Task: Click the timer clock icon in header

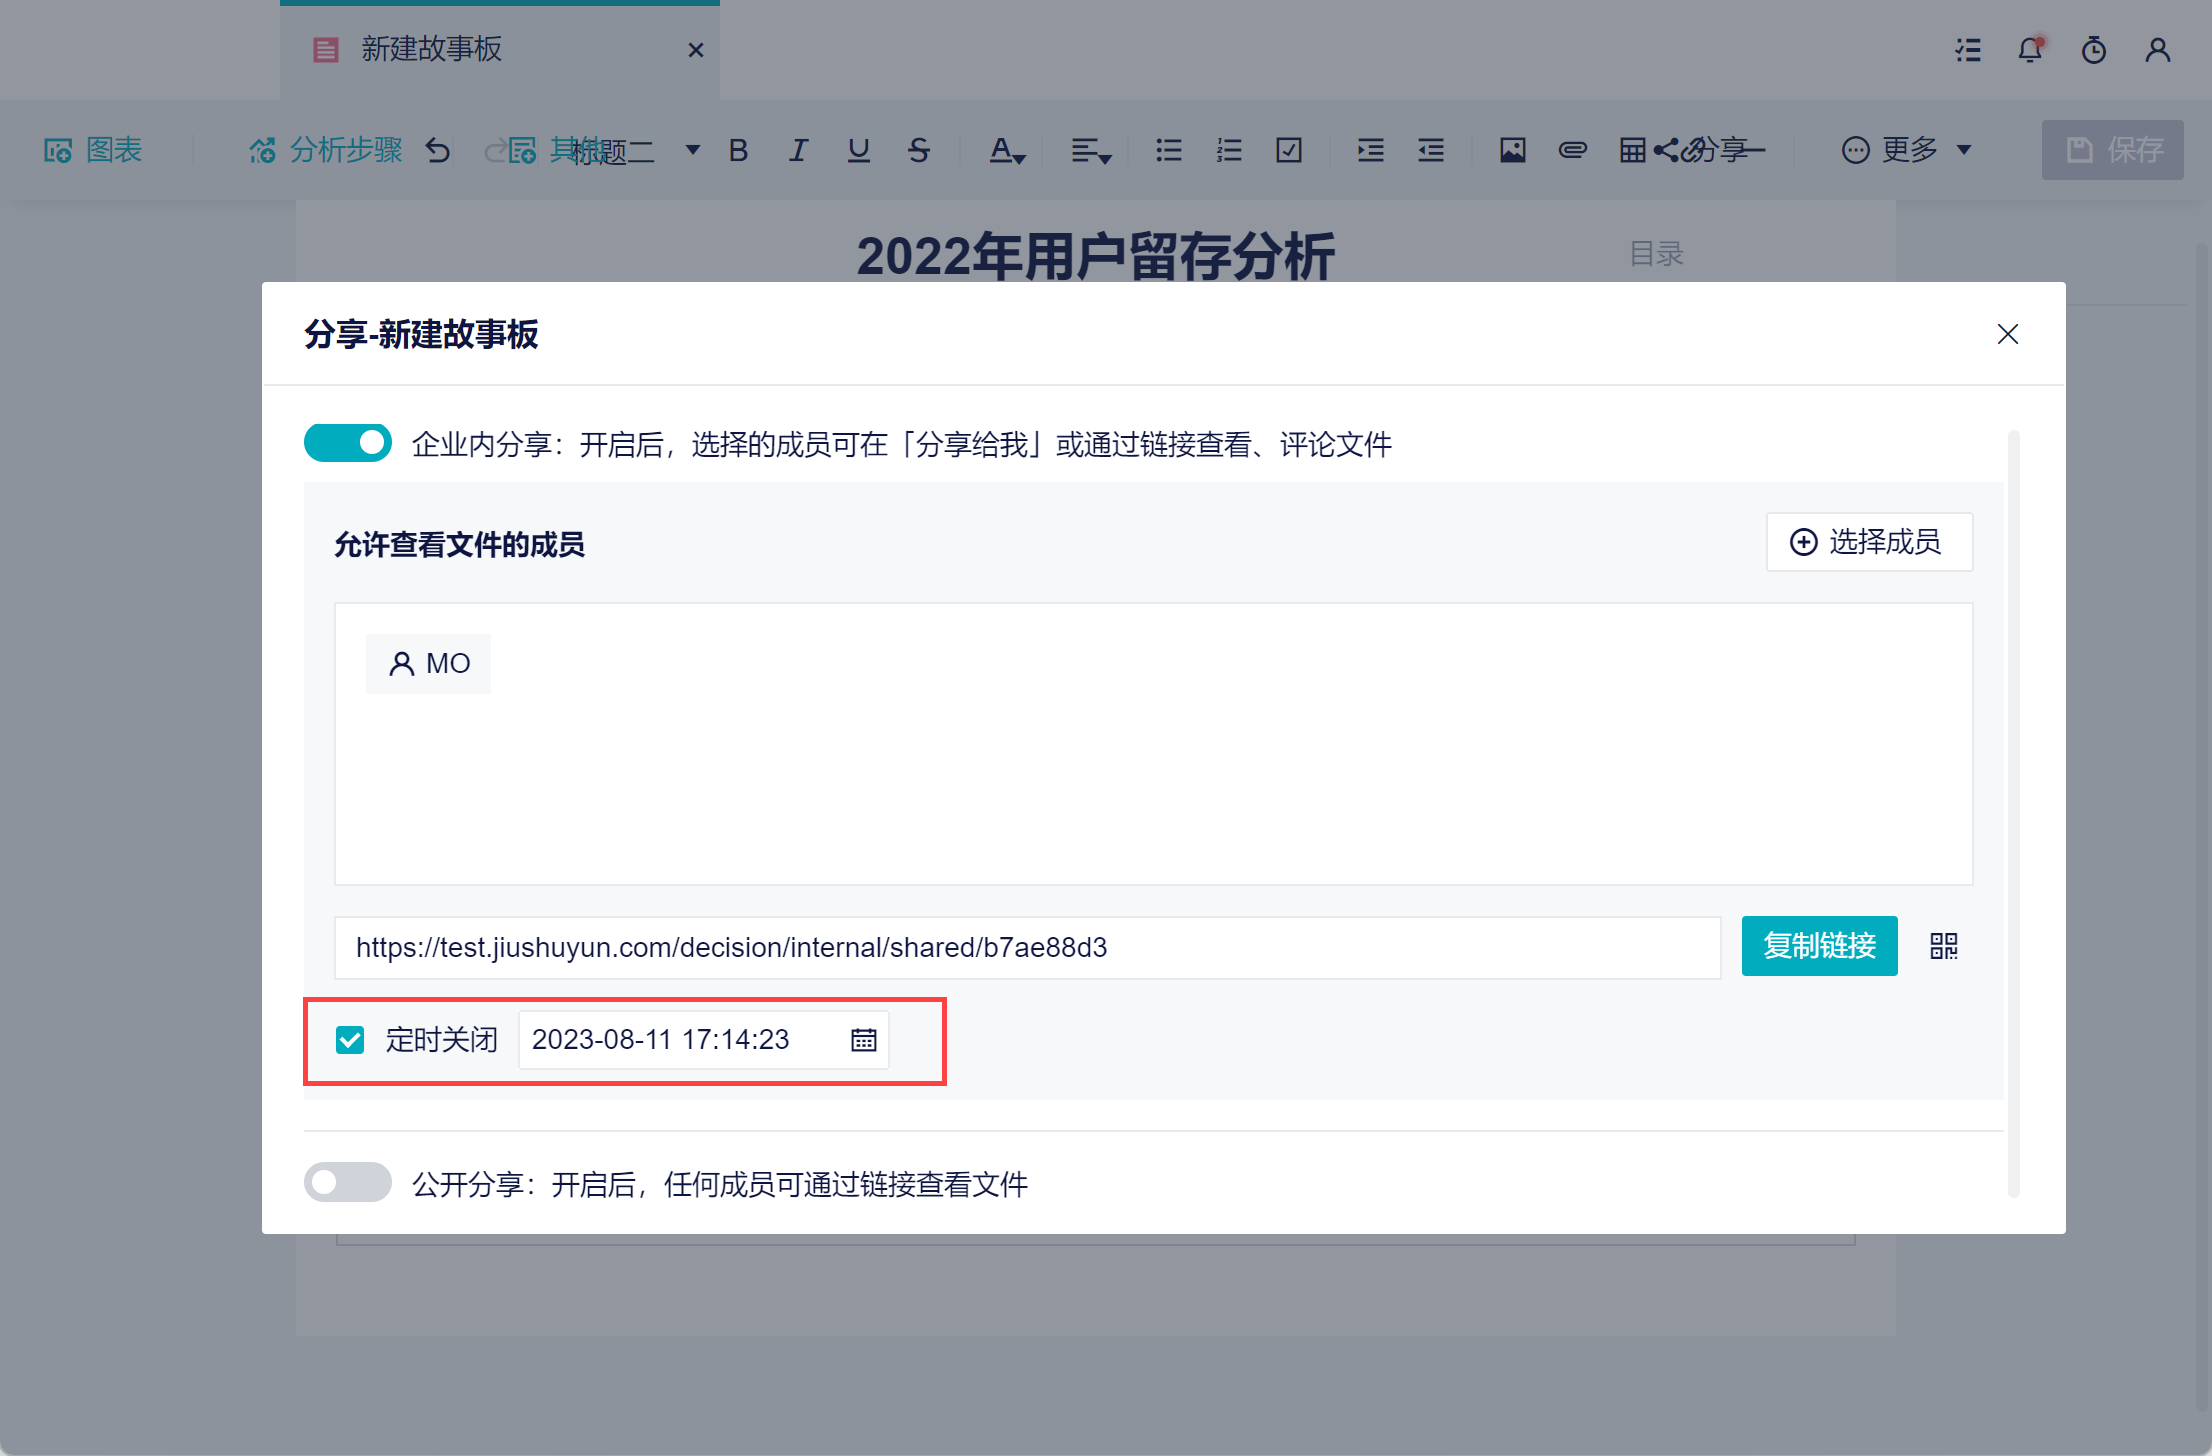Action: click(2093, 50)
